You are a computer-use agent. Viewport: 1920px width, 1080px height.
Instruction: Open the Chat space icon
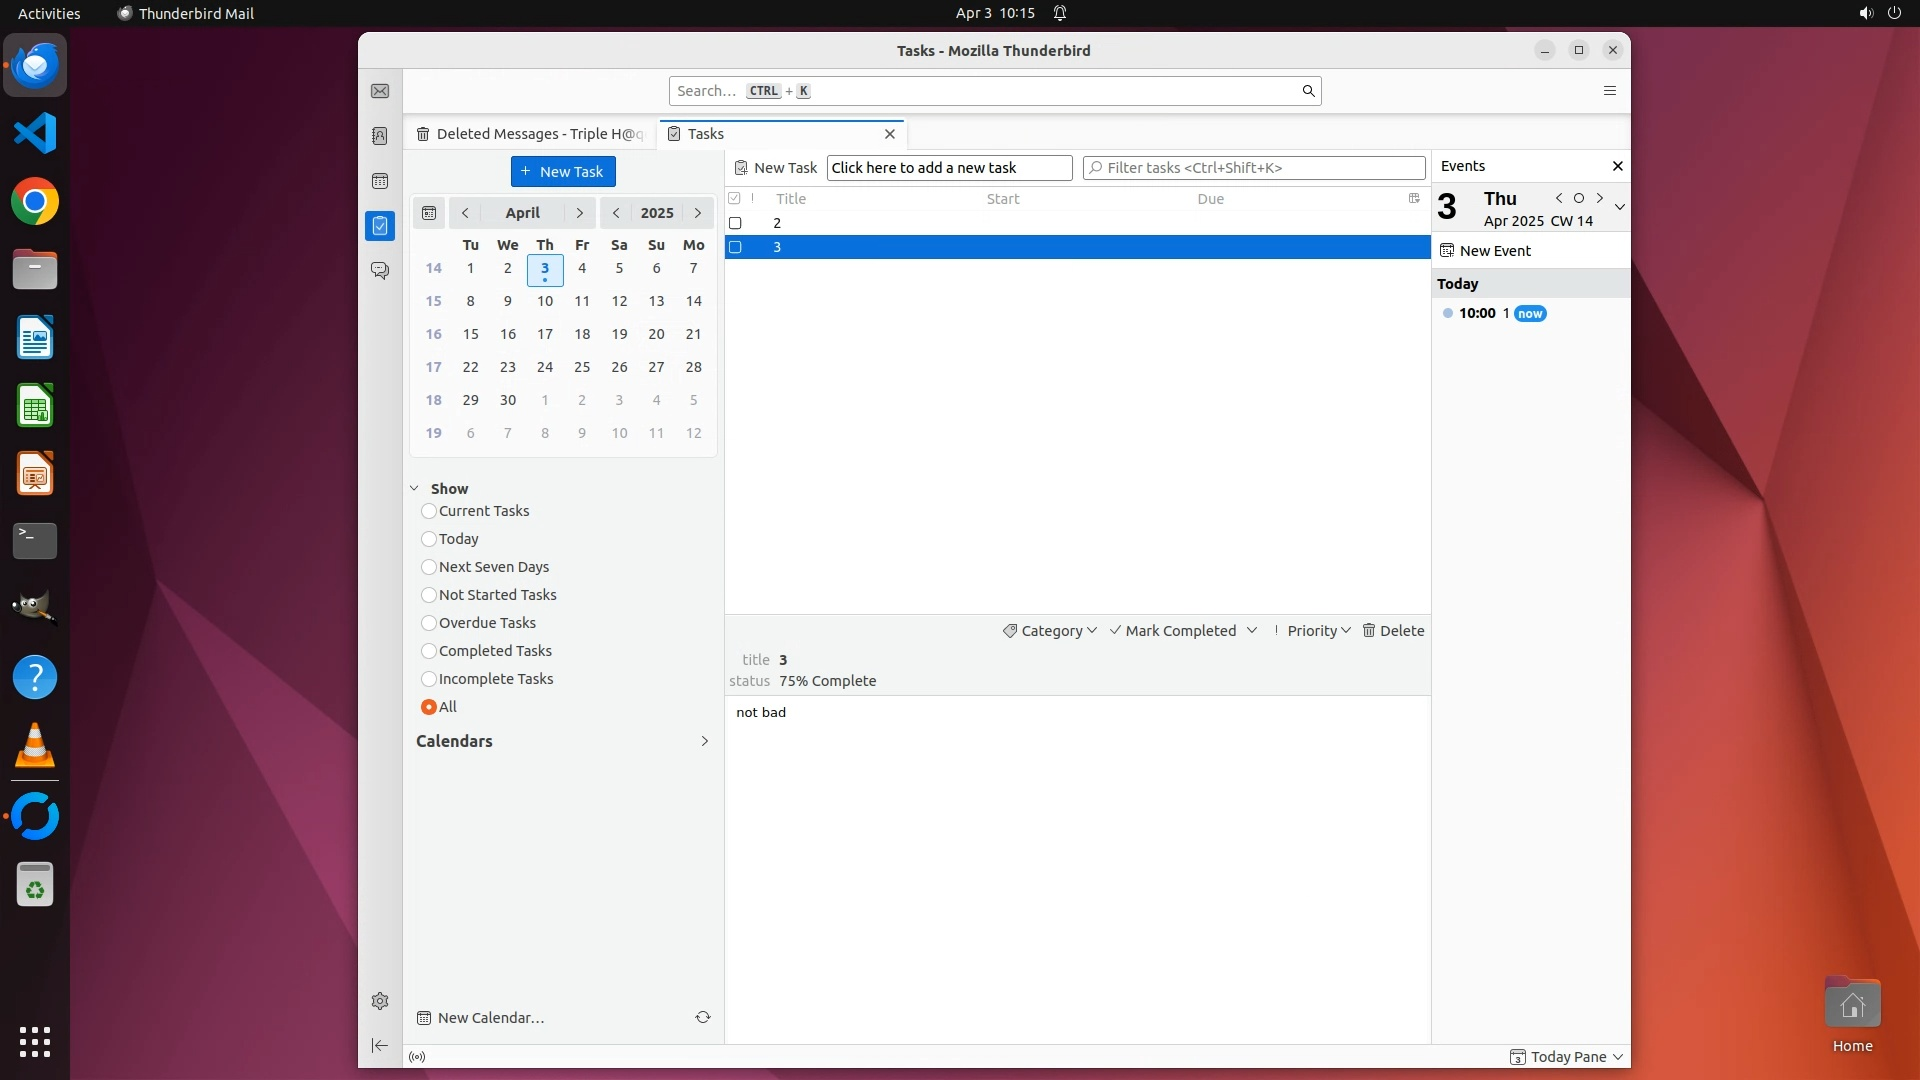pos(380,271)
